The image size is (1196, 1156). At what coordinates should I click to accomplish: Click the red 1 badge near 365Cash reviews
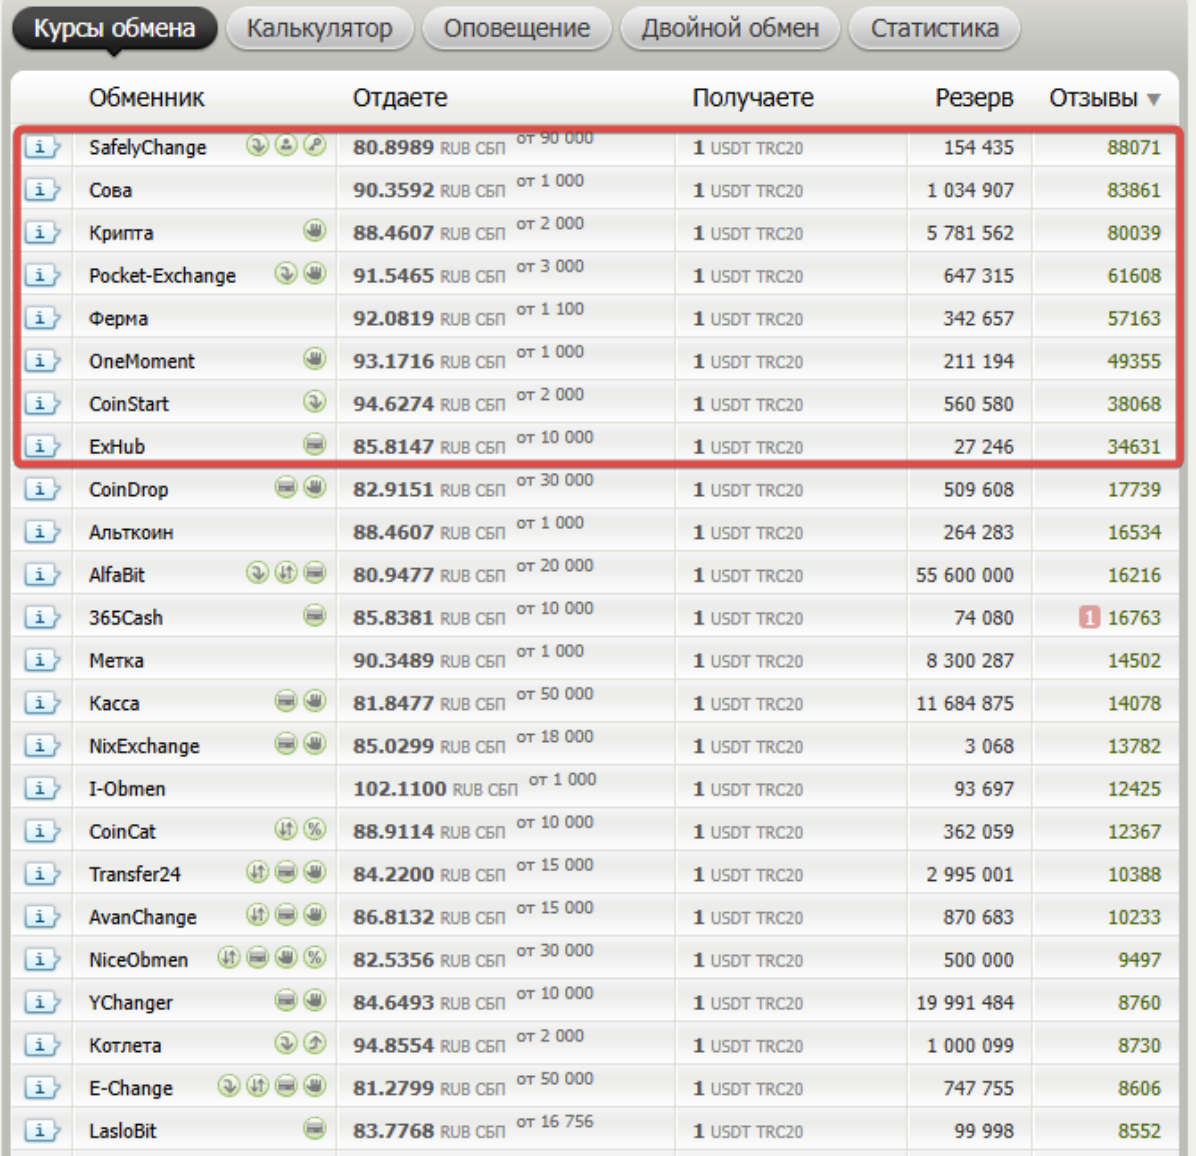(x=1089, y=617)
